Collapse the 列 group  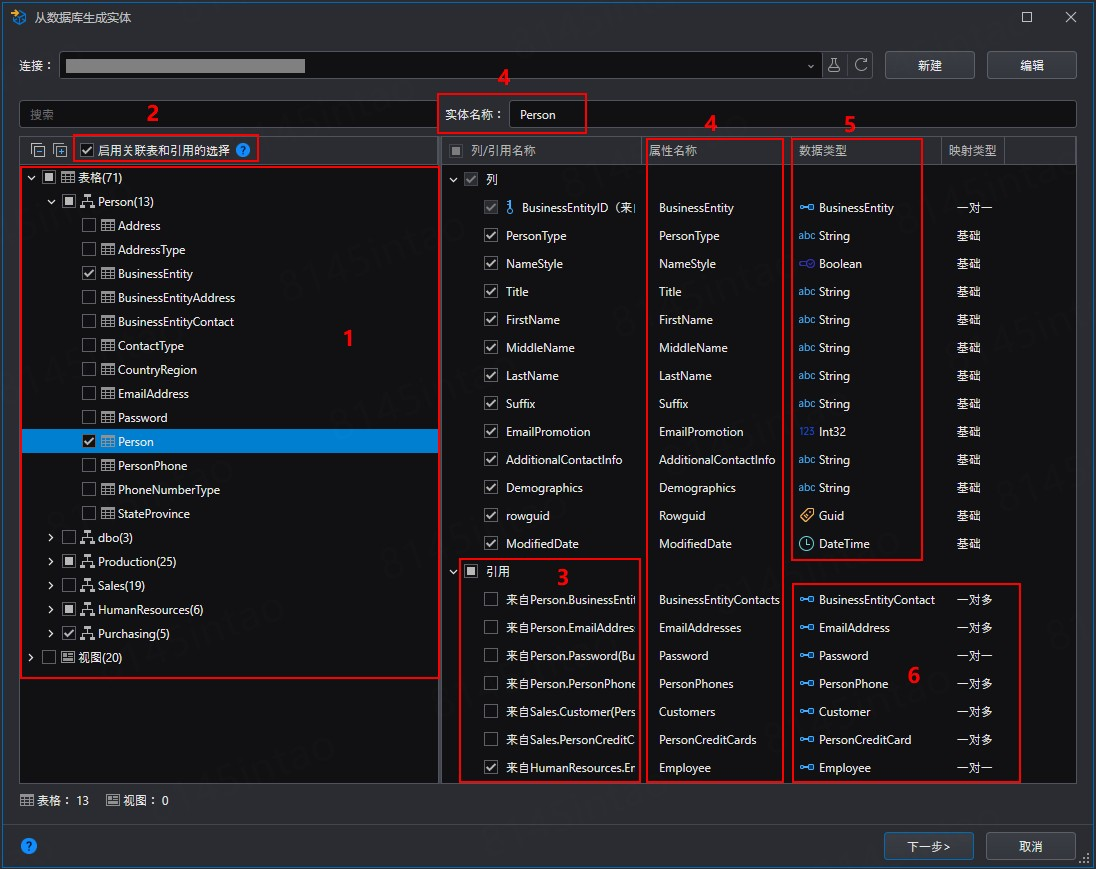pos(453,180)
